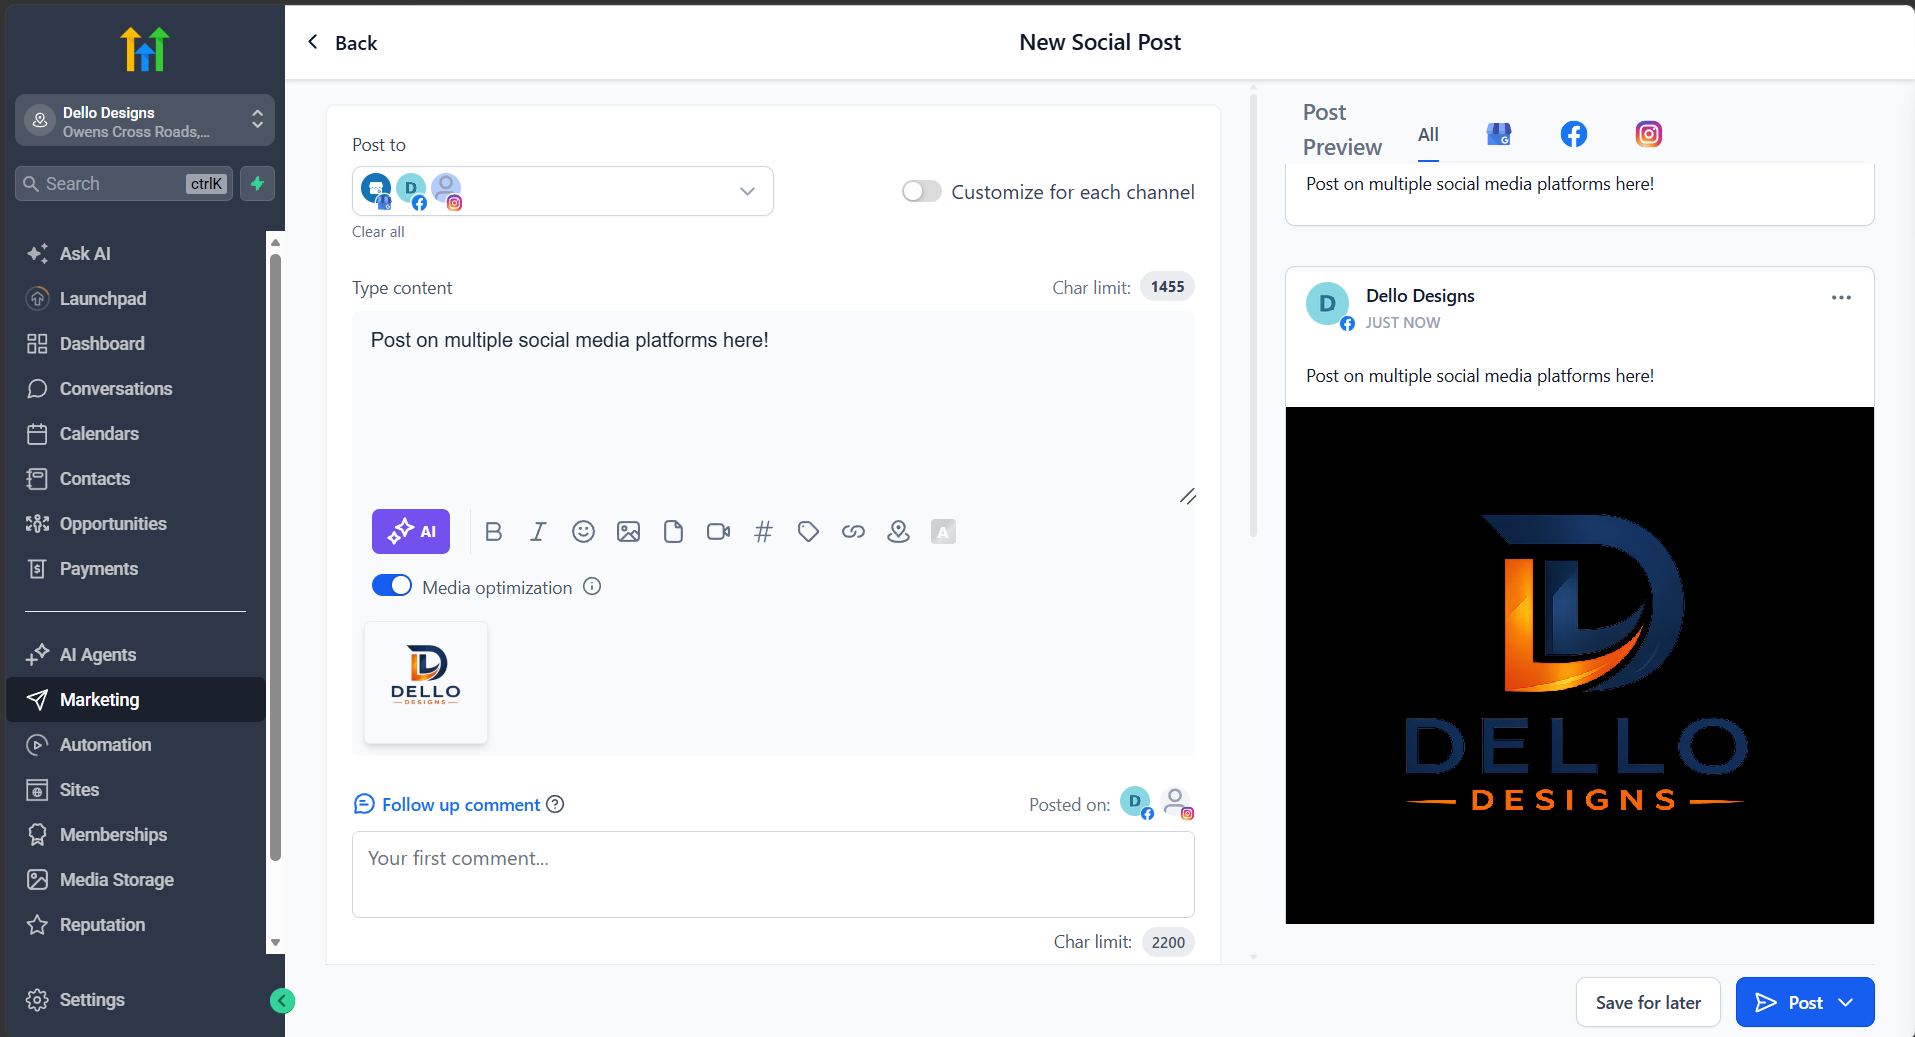This screenshot has width=1915, height=1037.
Task: Toggle bold text formatting
Action: point(493,532)
